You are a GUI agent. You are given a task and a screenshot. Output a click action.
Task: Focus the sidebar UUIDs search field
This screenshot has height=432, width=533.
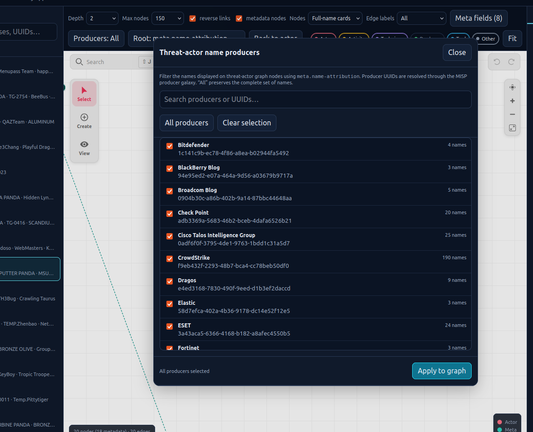[29, 32]
